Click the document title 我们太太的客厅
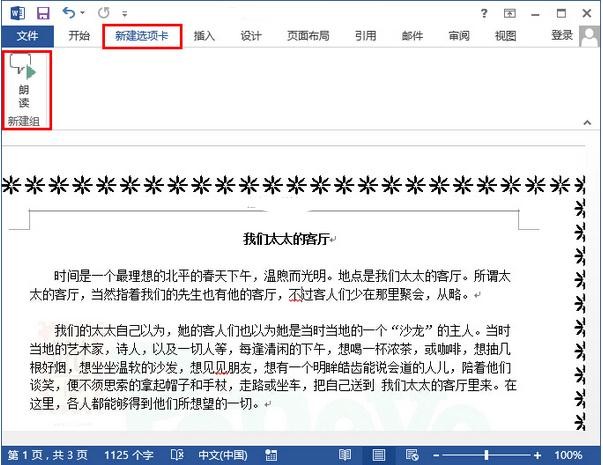 pos(286,239)
